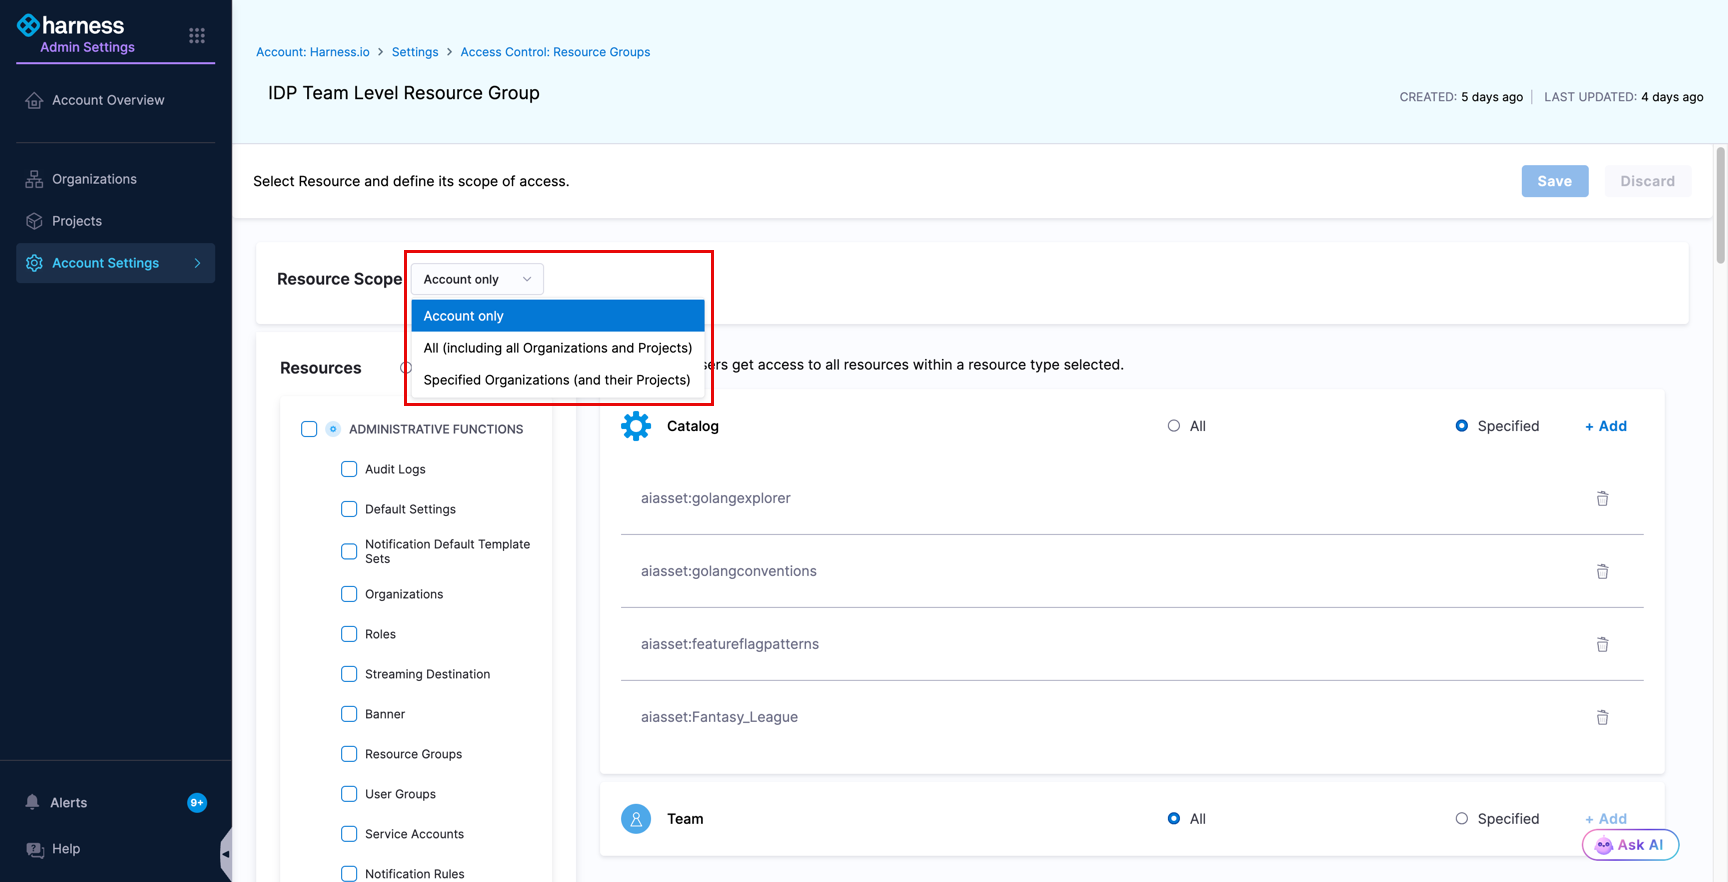Viewport: 1728px width, 882px height.
Task: Select the All radio for Team
Action: coord(1174,819)
